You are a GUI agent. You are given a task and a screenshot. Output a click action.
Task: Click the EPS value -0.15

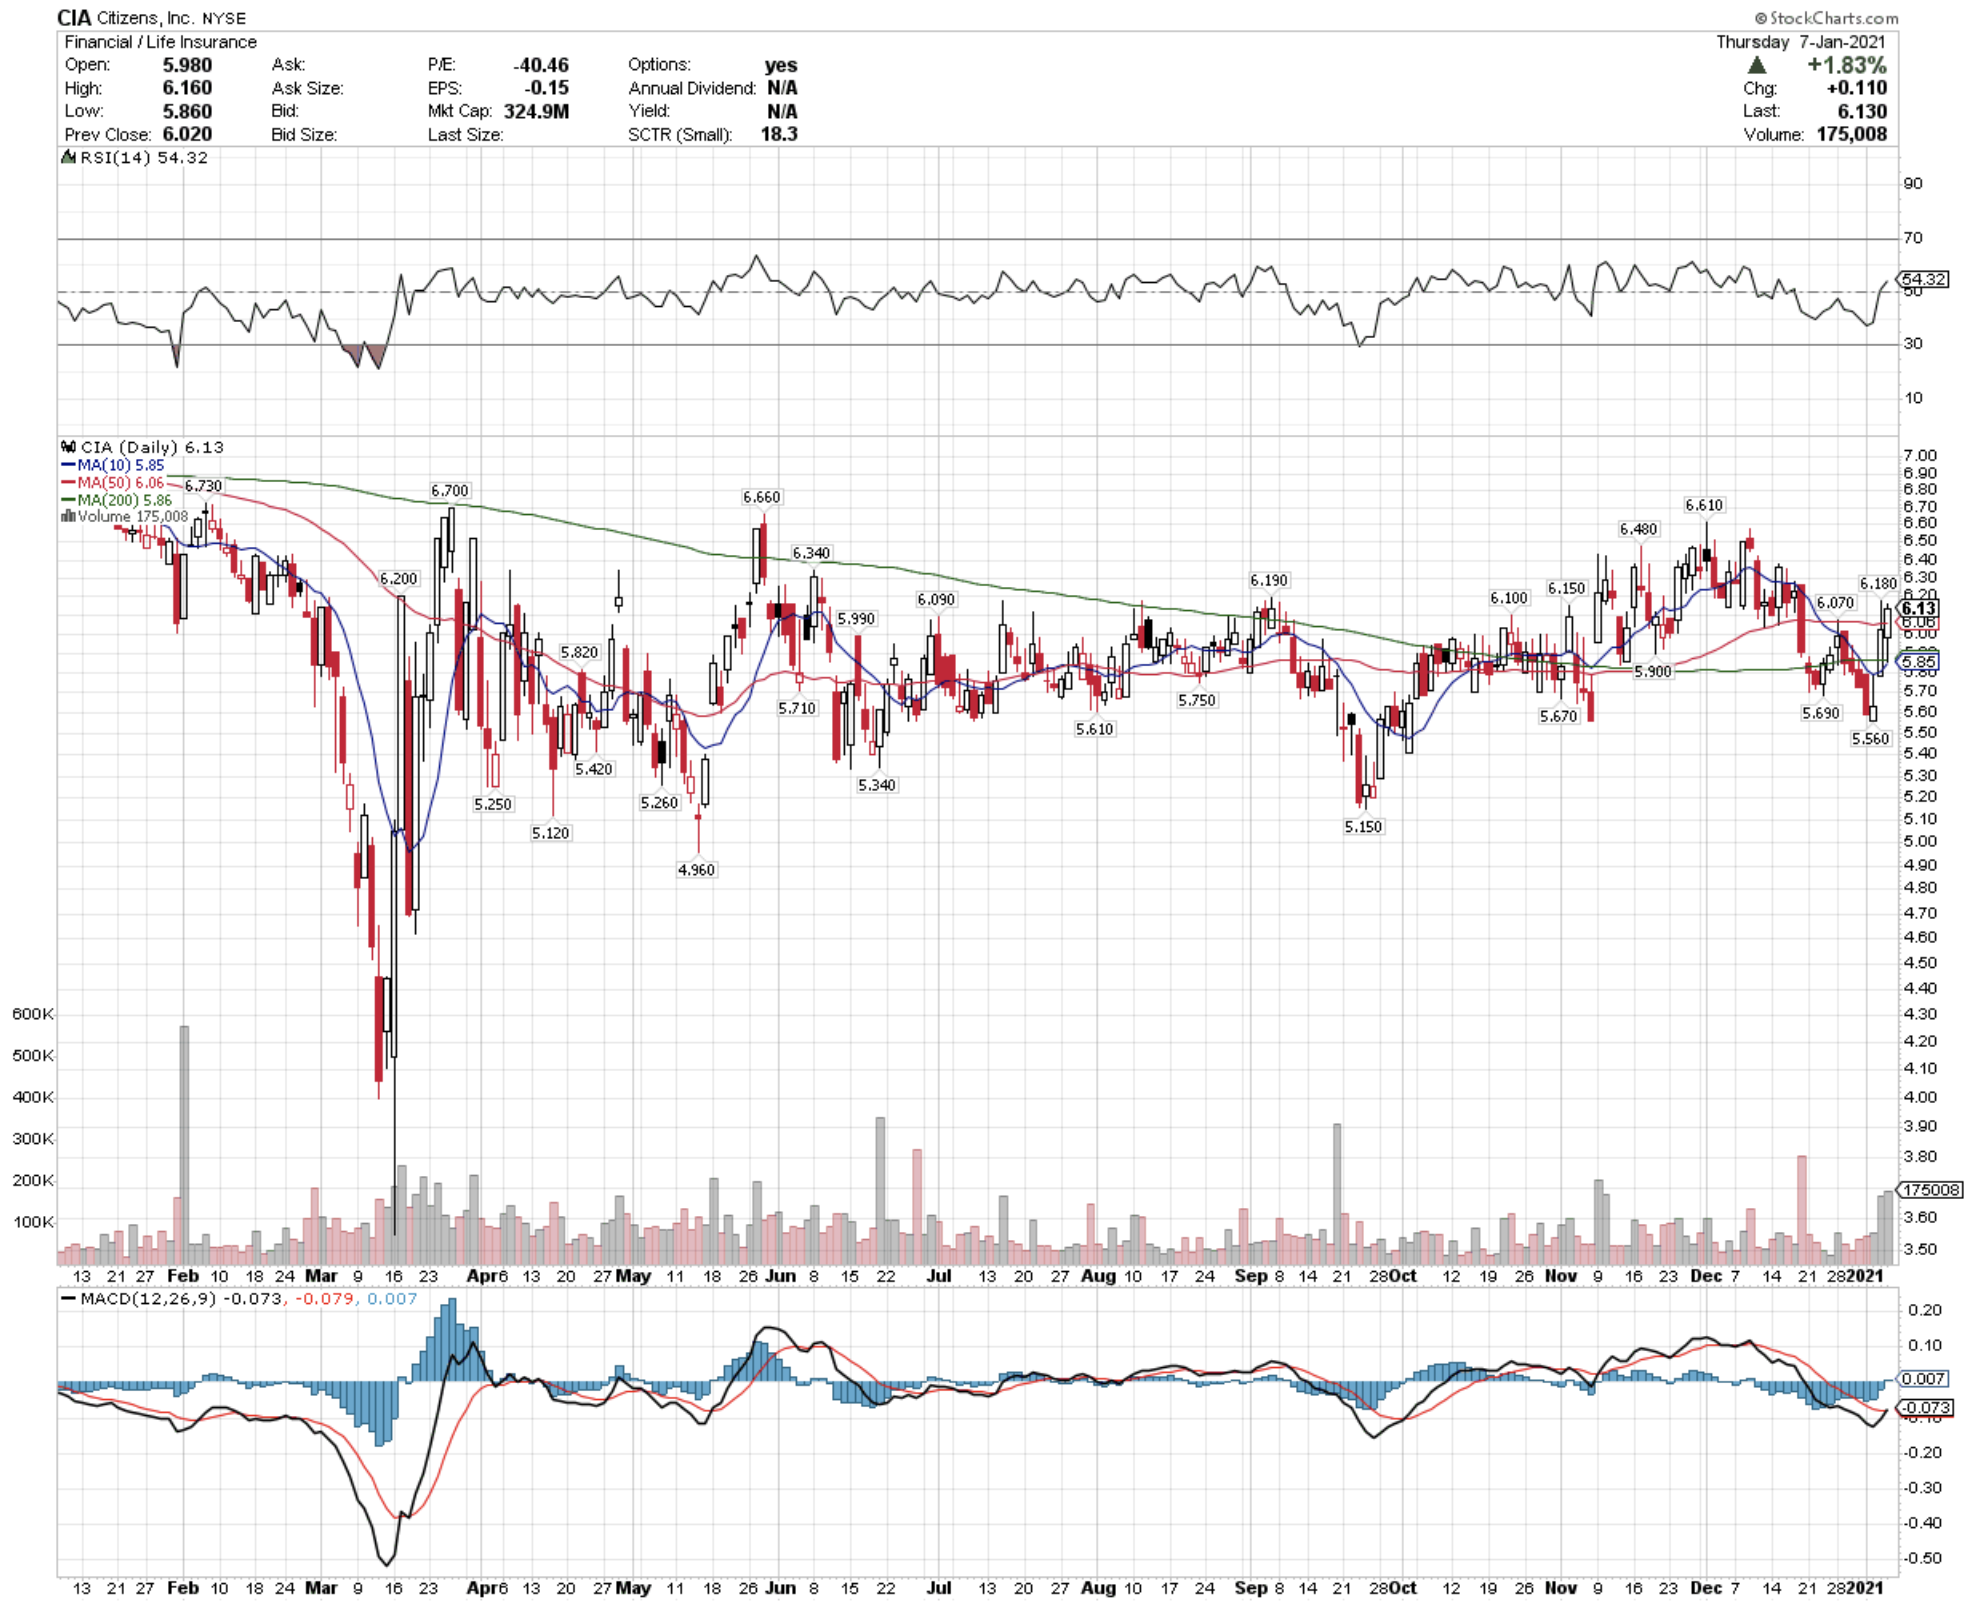pyautogui.click(x=547, y=88)
